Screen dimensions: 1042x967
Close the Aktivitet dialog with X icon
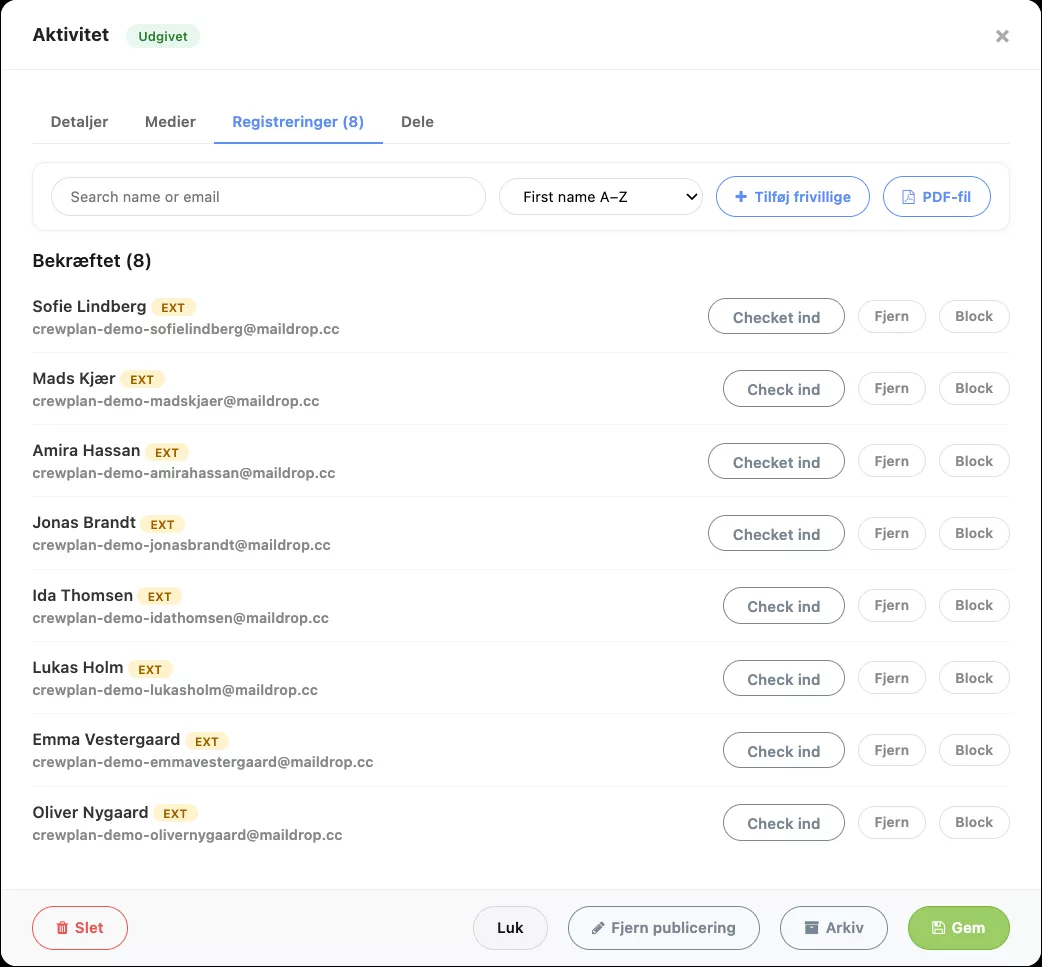1002,36
